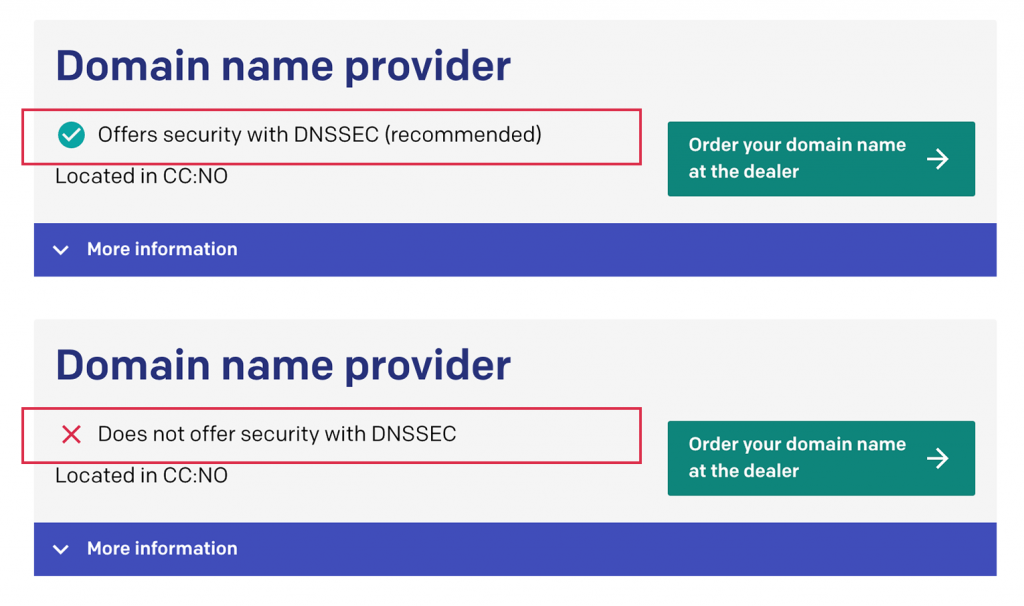Select the 'Does not offer security with DNSSEC' text
This screenshot has width=1024, height=606.
277,434
